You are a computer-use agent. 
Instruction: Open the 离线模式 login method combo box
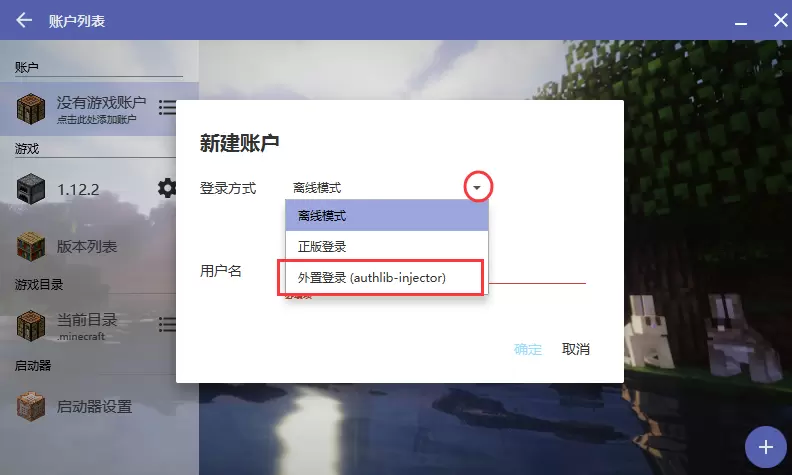[386, 188]
